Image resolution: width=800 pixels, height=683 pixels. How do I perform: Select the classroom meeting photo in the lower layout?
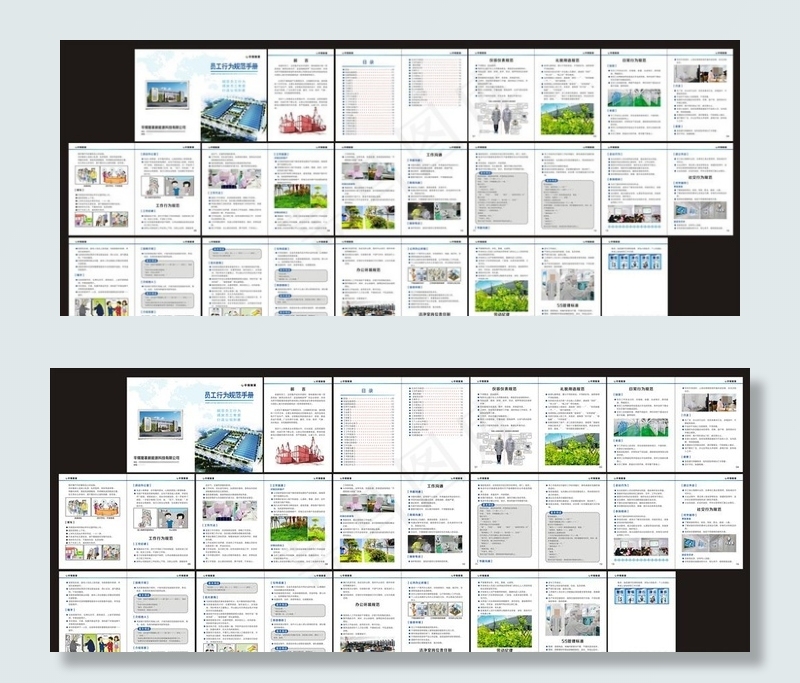tap(641, 545)
